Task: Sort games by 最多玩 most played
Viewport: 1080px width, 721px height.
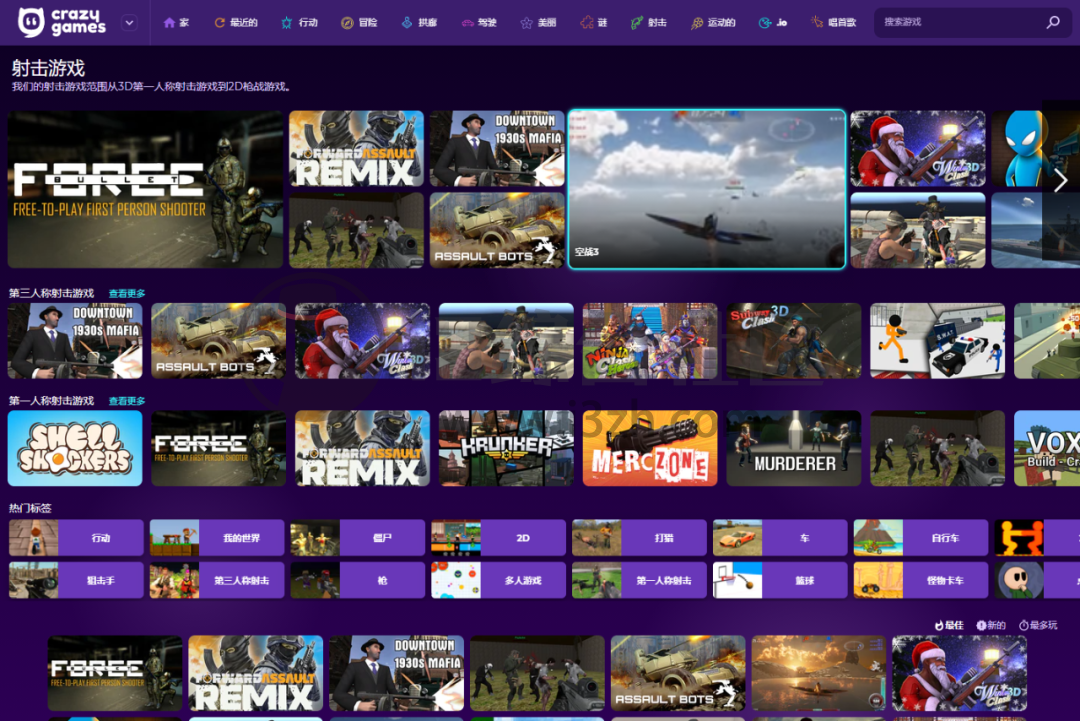Action: click(1038, 625)
